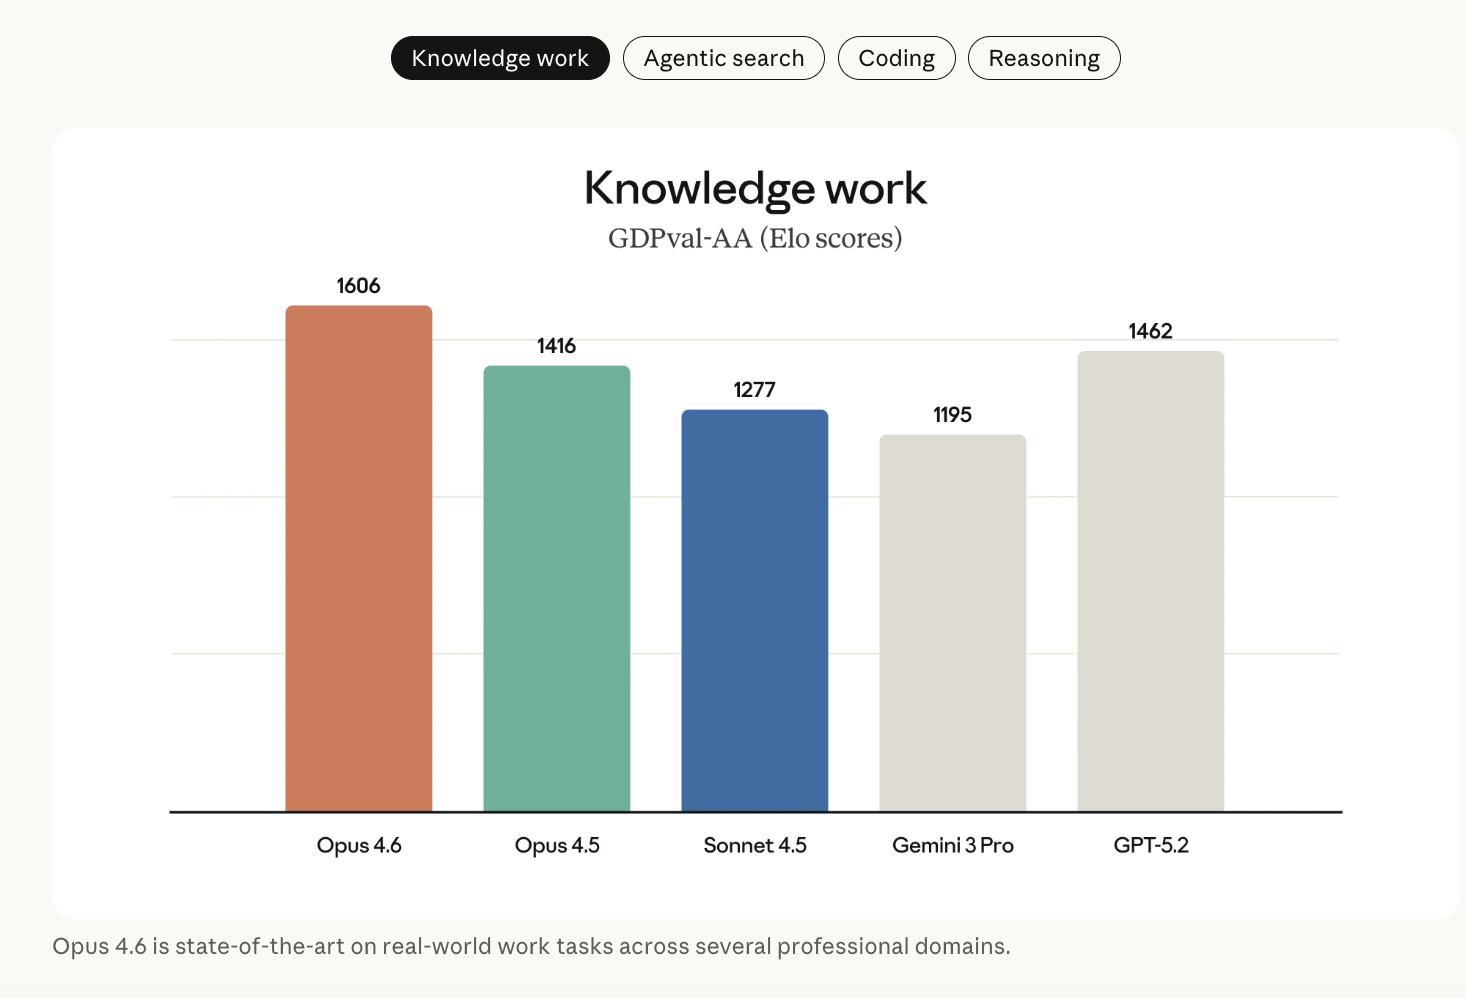Click the gray Gemini 3 Pro bar
The width and height of the screenshot is (1466, 998).
[952, 625]
